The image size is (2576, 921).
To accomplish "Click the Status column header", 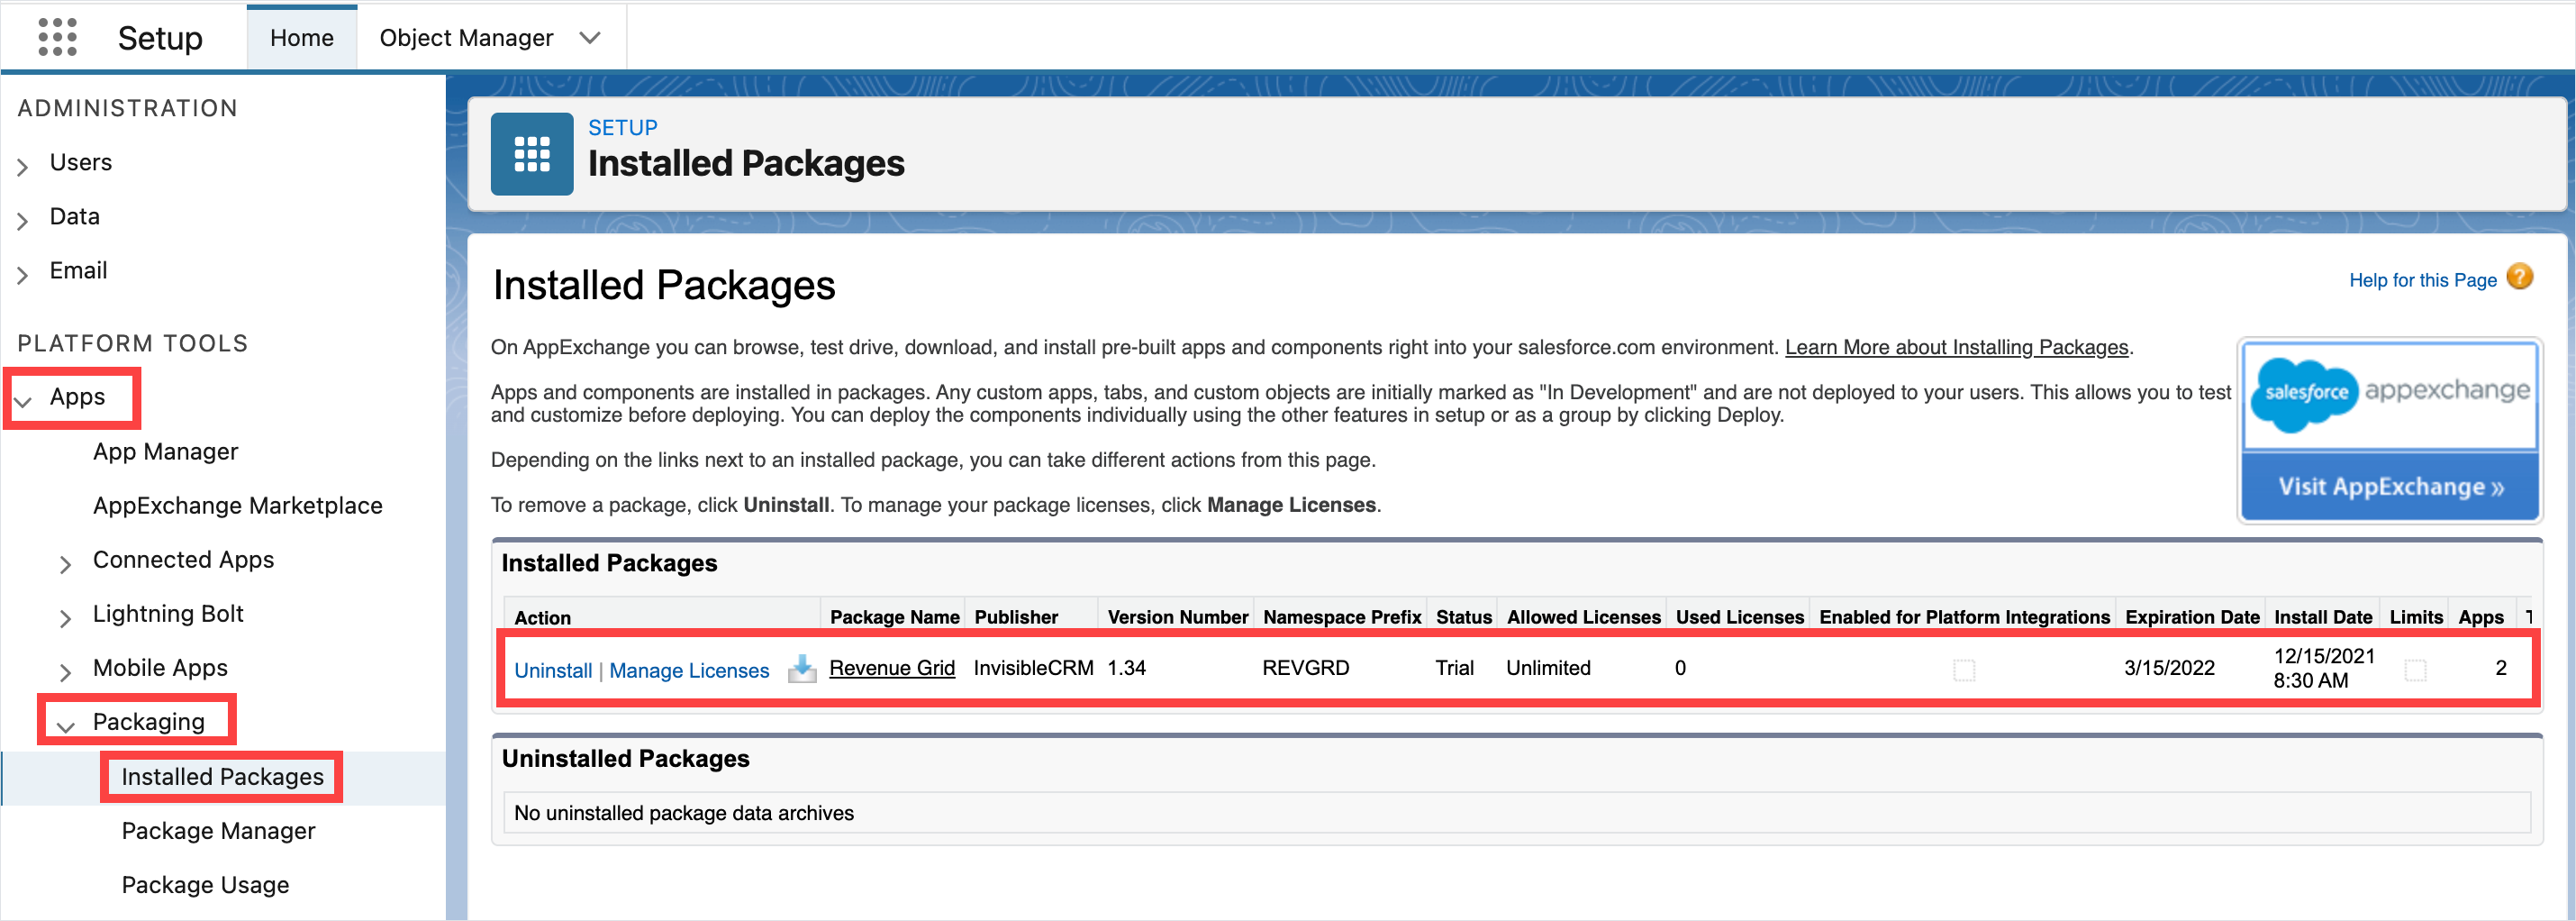I will tap(1463, 616).
